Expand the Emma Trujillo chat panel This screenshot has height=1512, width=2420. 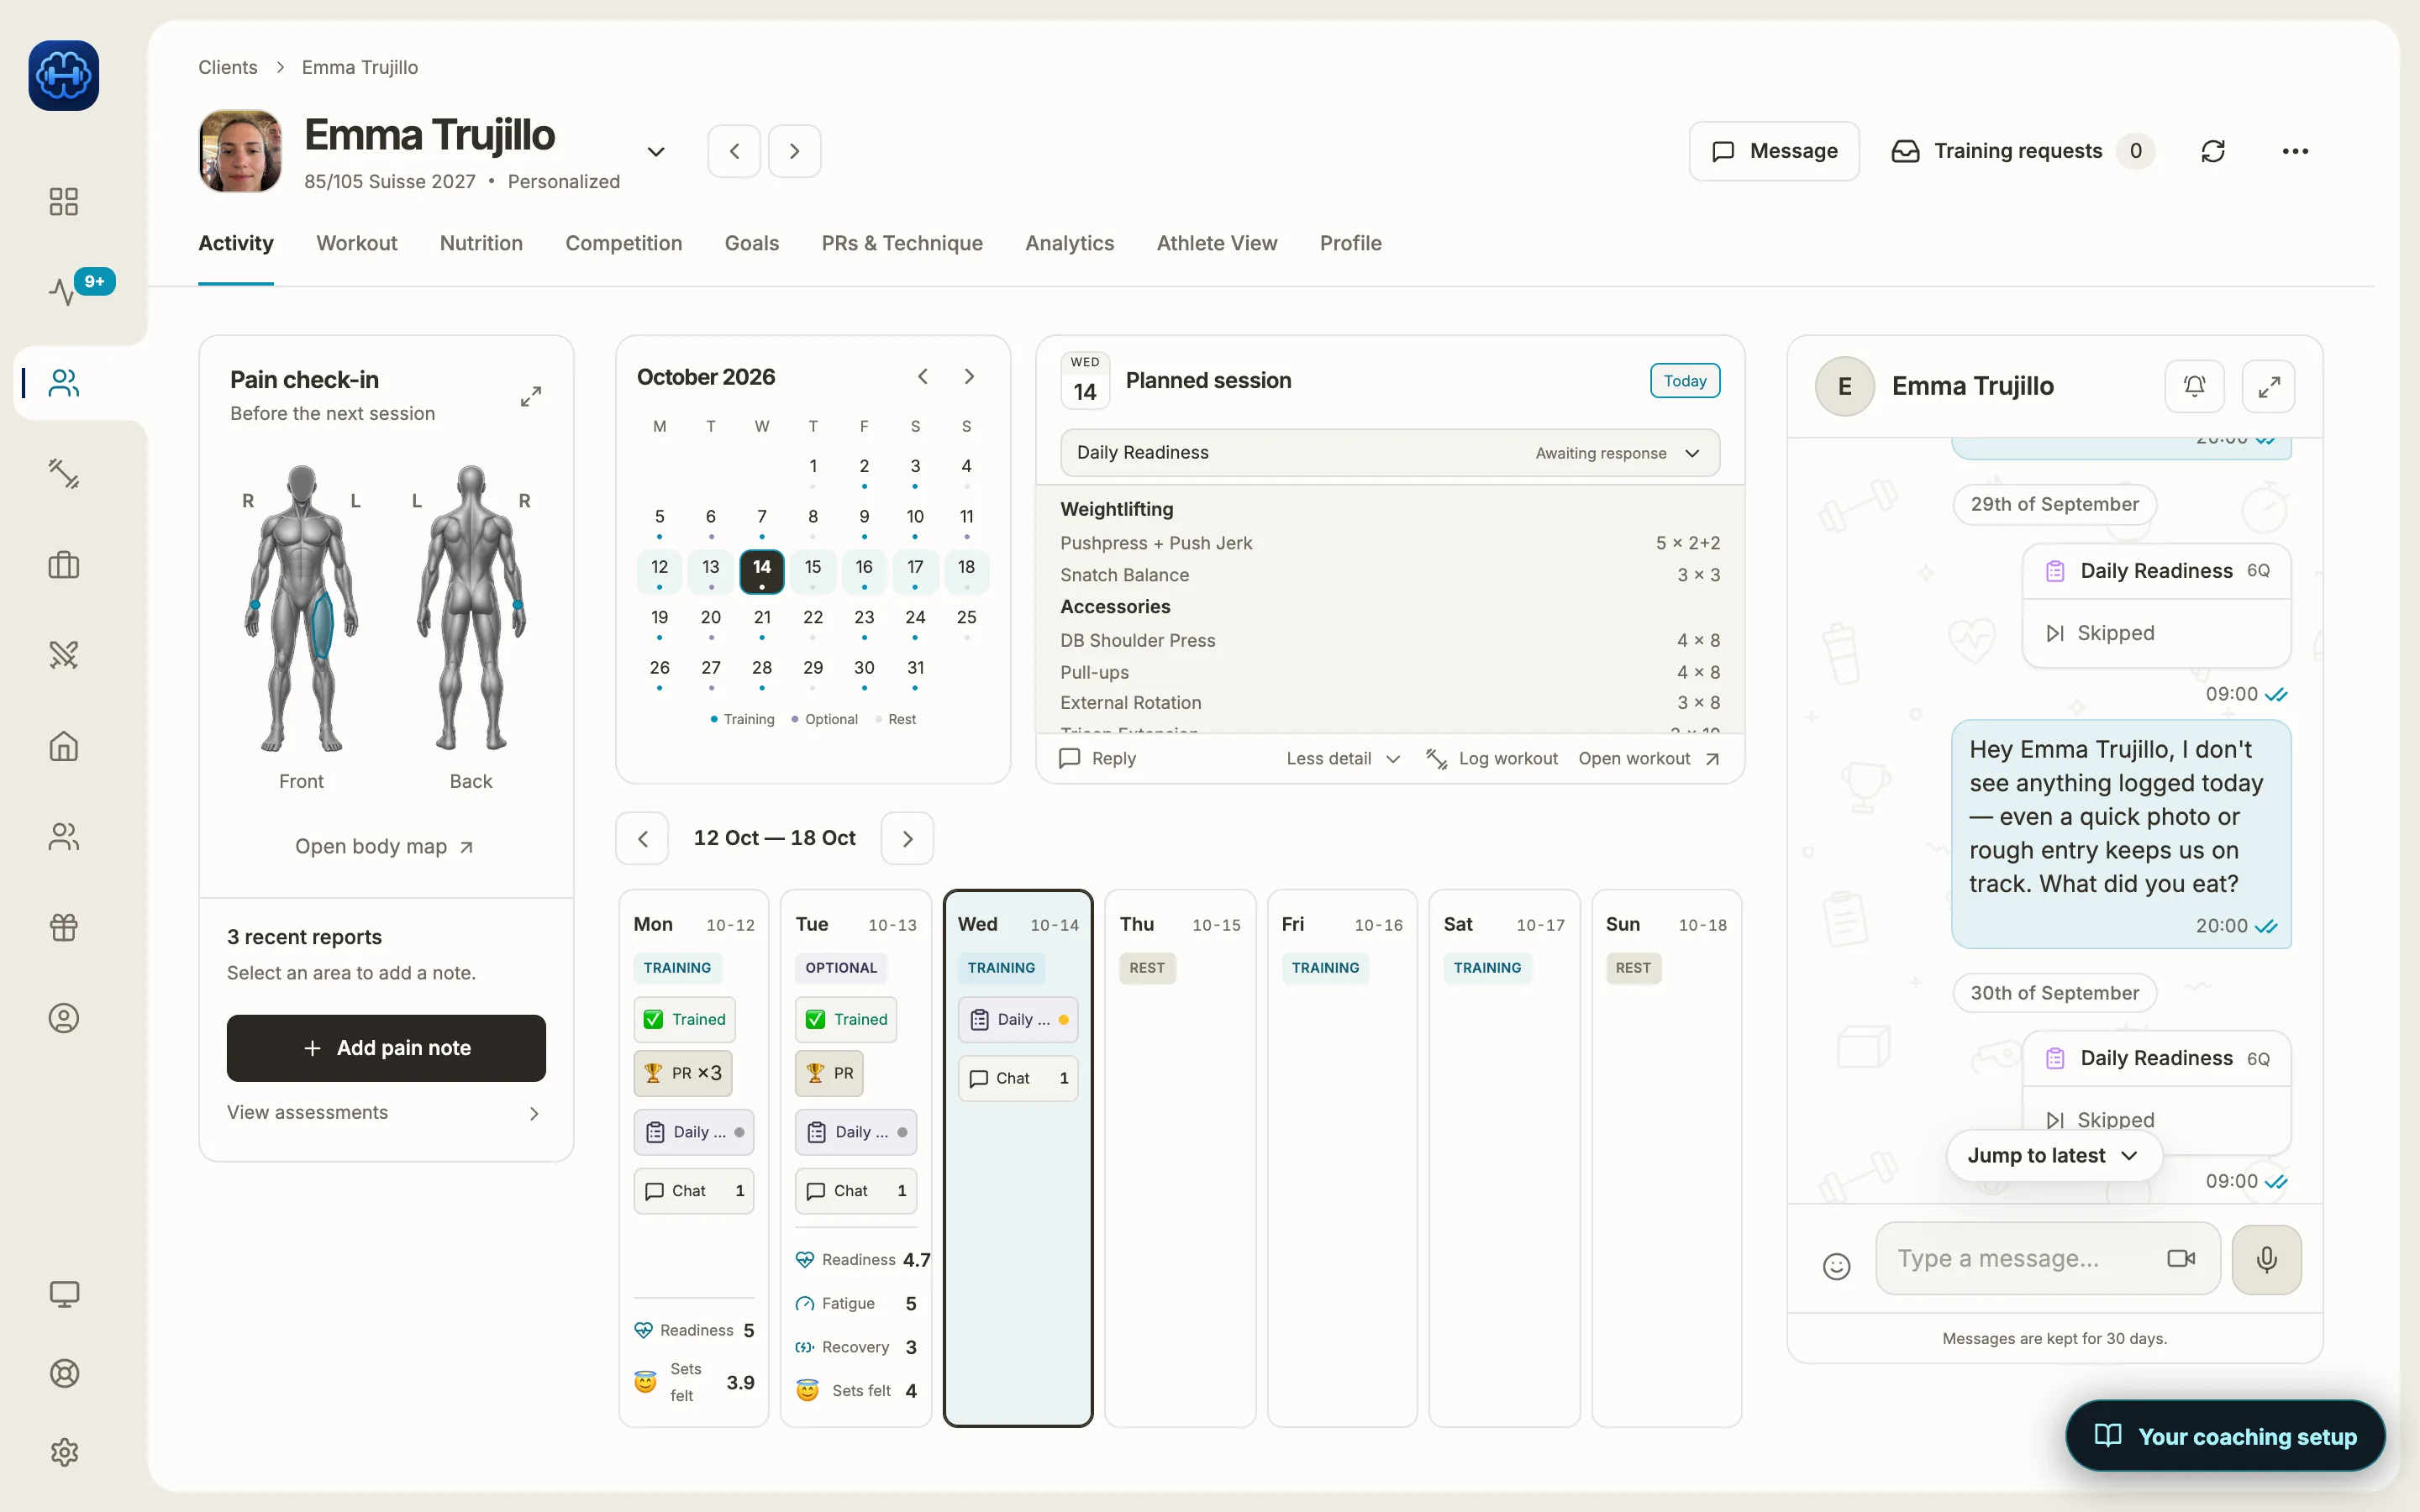[2269, 386]
